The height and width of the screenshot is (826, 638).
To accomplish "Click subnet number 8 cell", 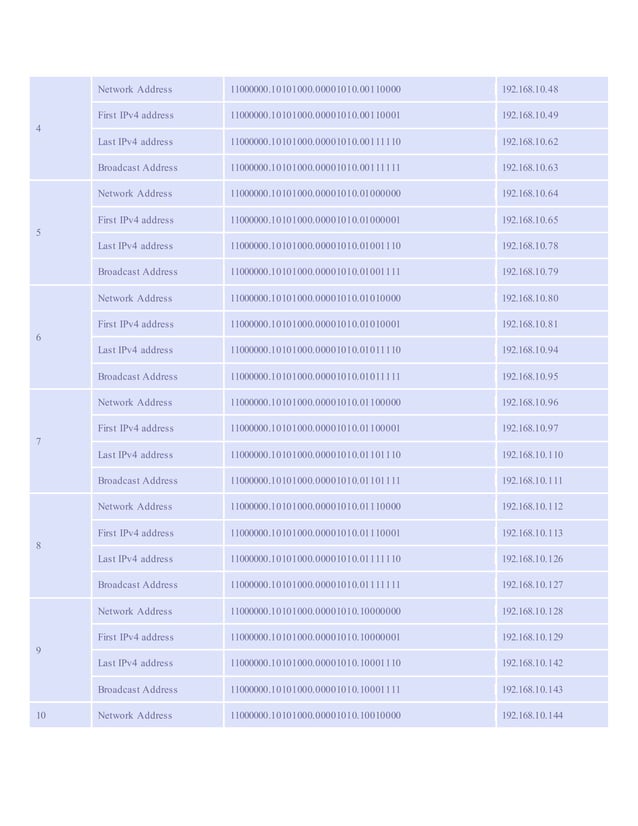I will click(39, 546).
